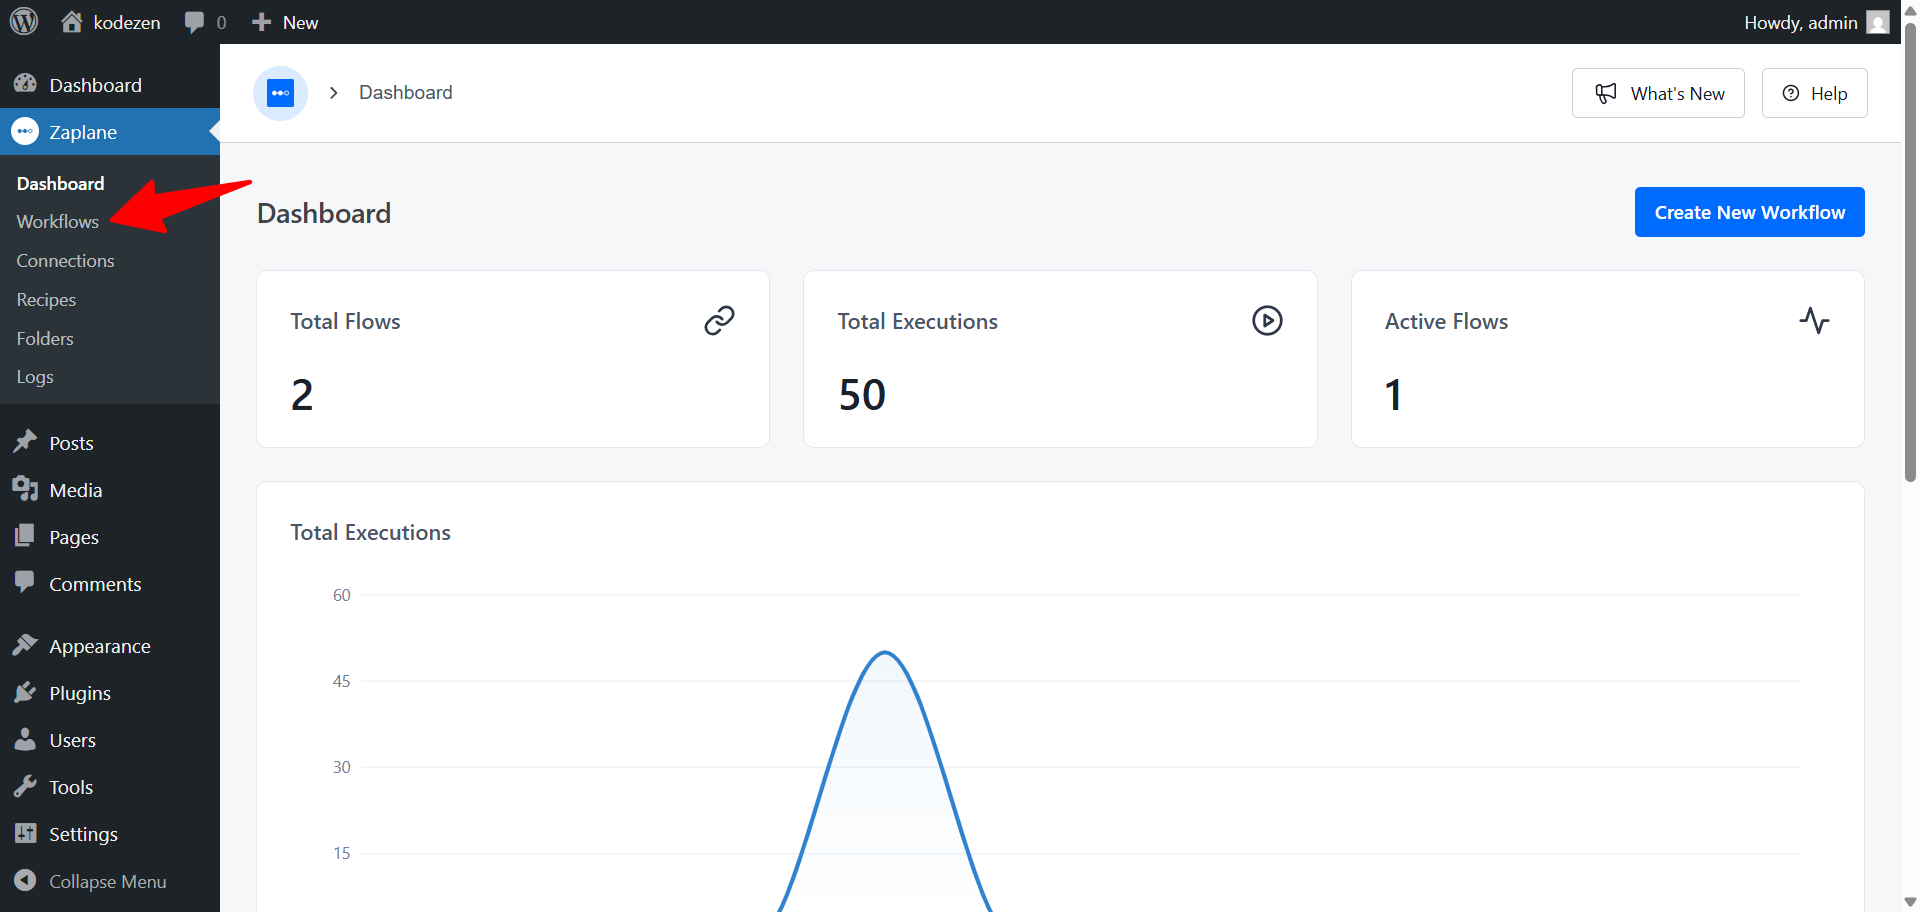Click the sidebar Comments speech bubble icon
The width and height of the screenshot is (1920, 912).
coord(25,583)
